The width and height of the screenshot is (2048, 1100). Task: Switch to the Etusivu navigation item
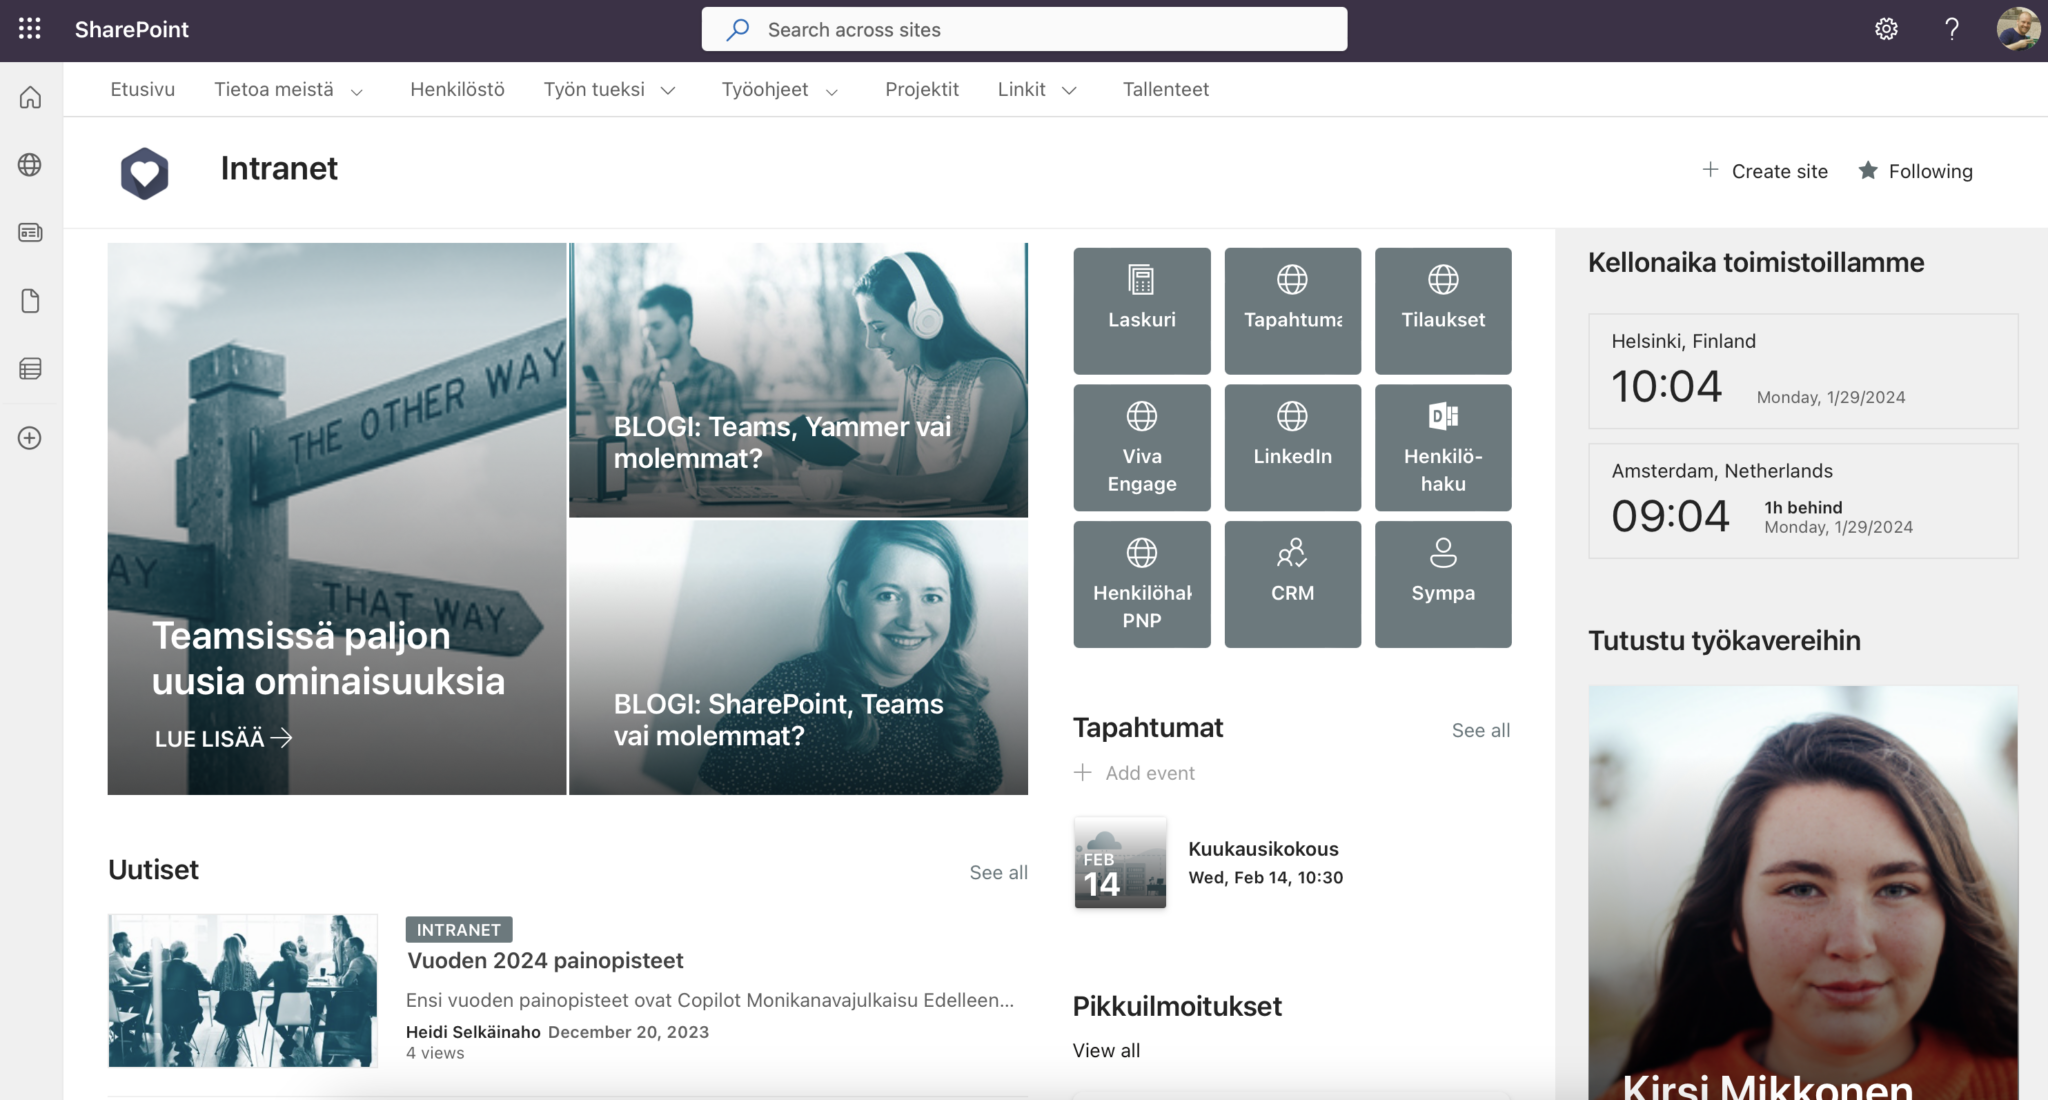point(142,89)
